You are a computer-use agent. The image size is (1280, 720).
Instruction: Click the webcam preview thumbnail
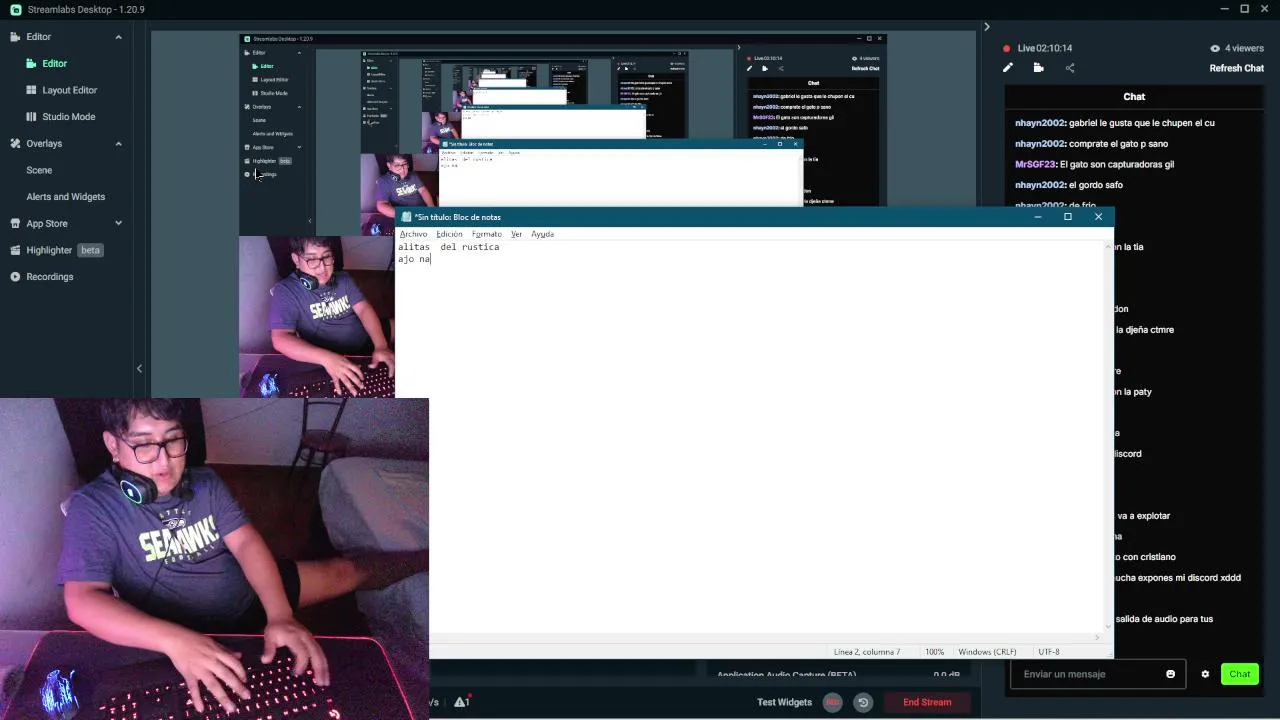(214, 558)
